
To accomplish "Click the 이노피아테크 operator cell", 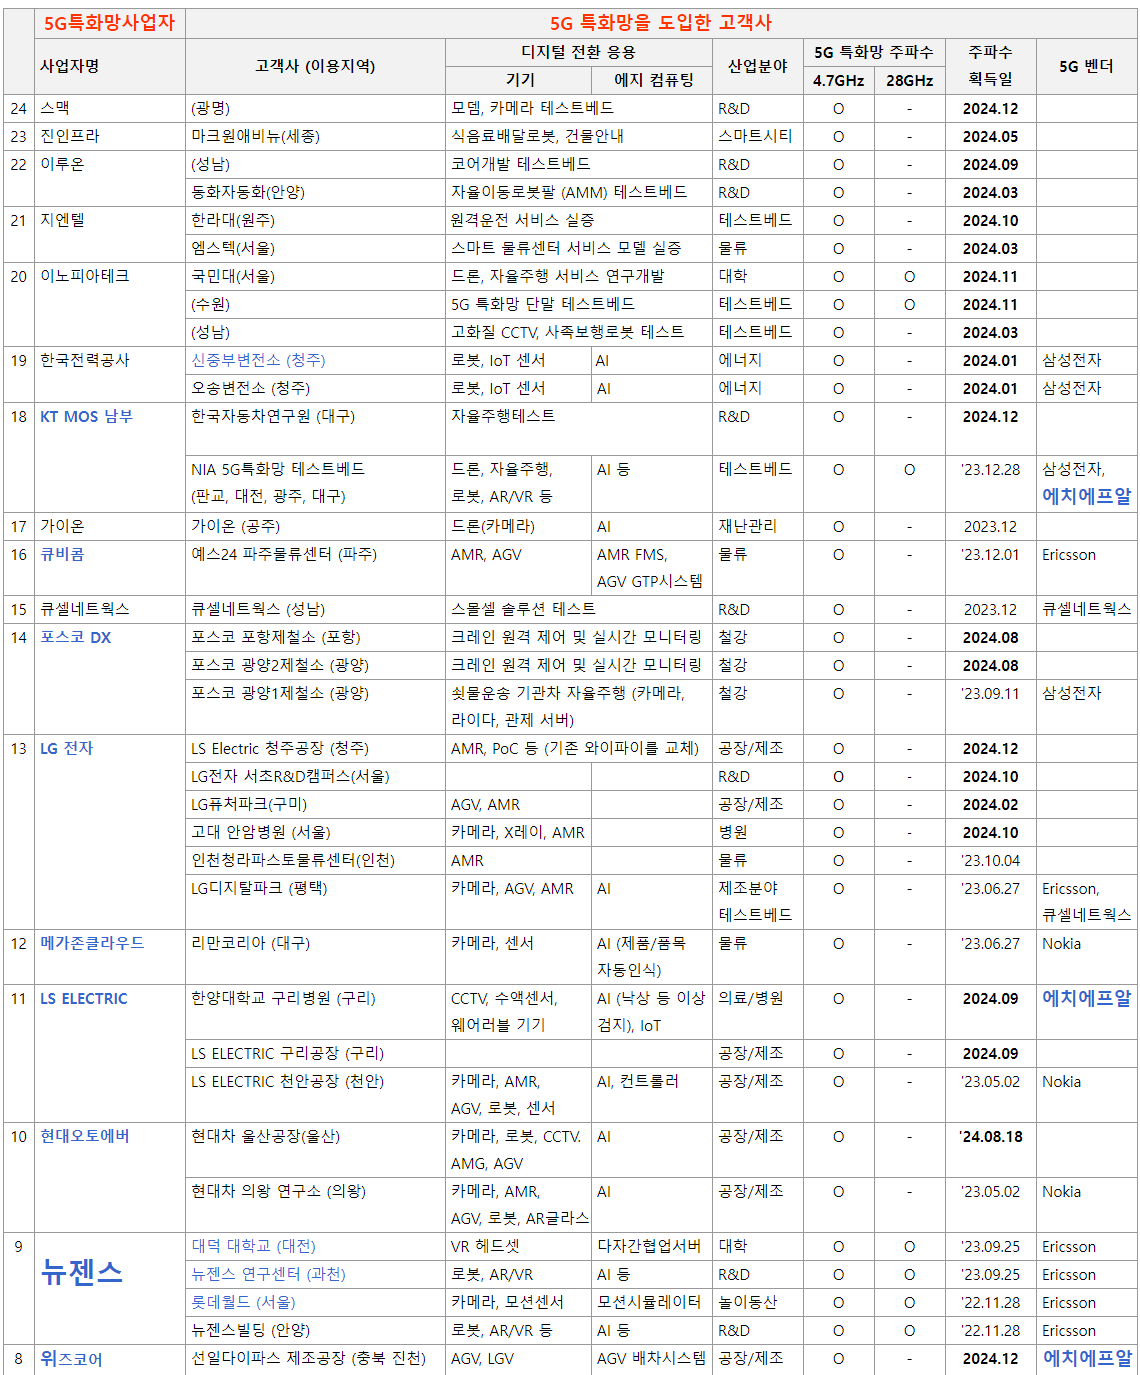I will pyautogui.click(x=110, y=304).
